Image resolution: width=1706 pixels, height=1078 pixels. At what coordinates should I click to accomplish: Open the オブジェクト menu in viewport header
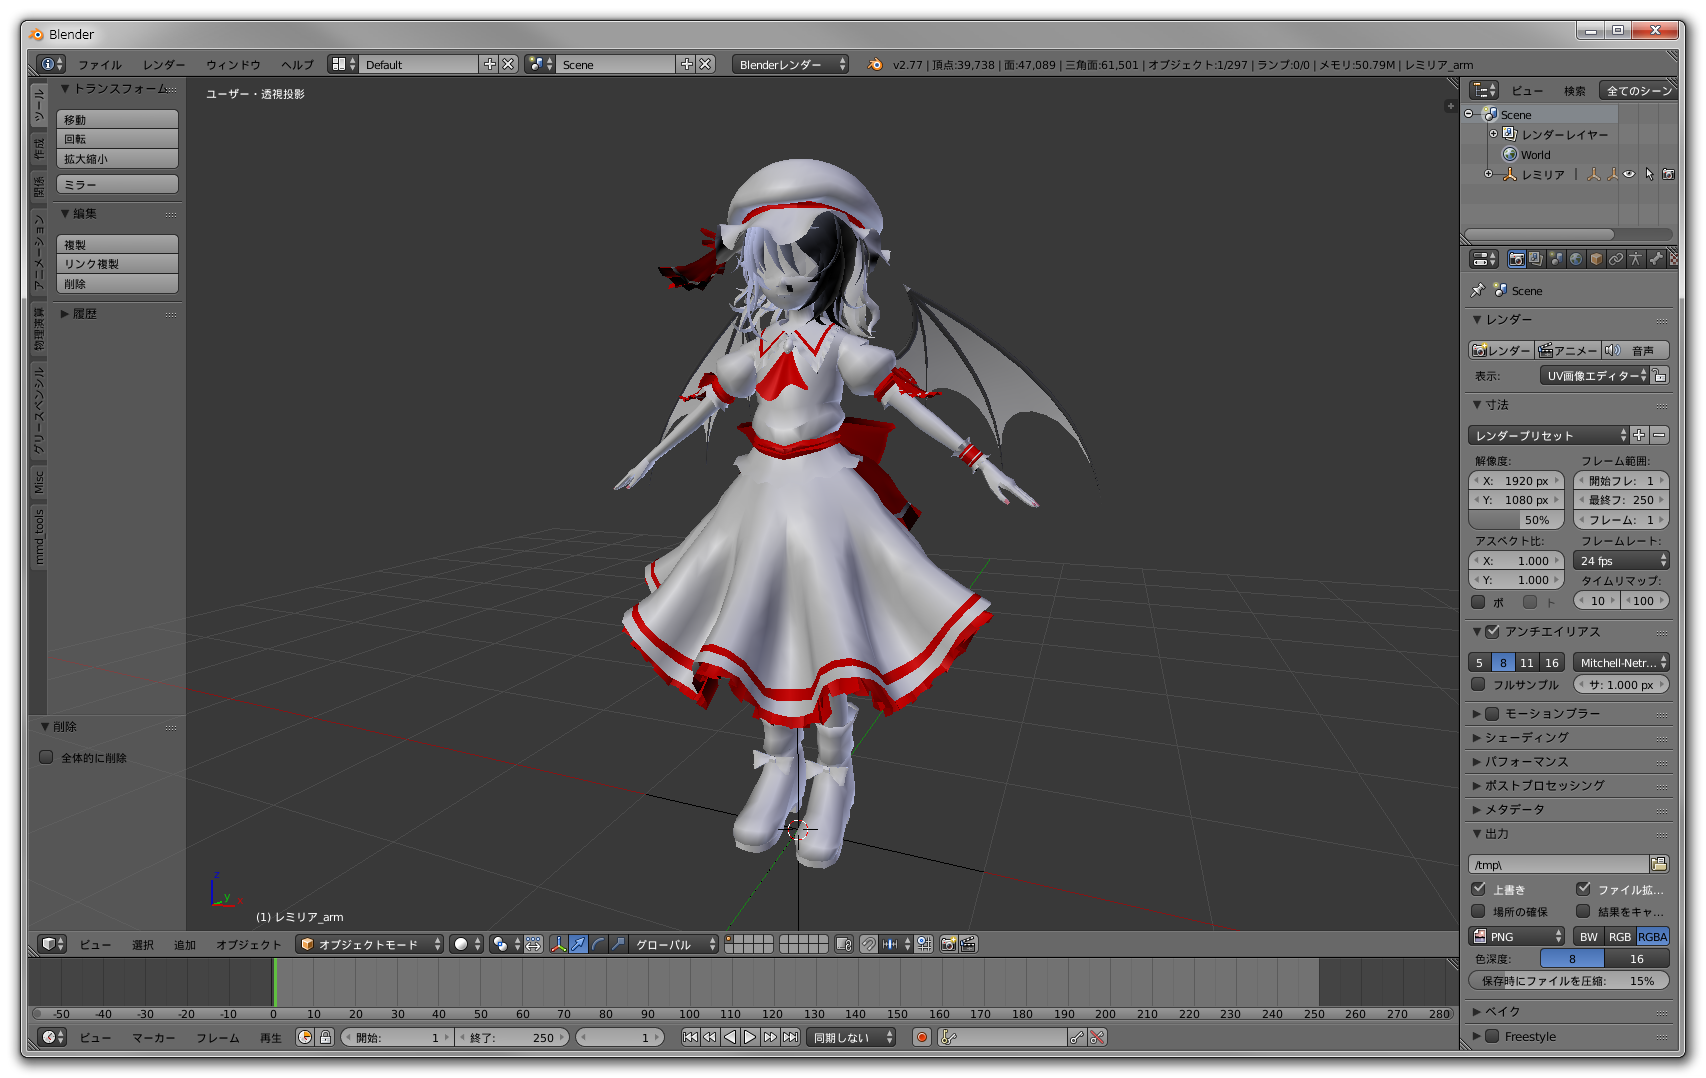click(248, 944)
